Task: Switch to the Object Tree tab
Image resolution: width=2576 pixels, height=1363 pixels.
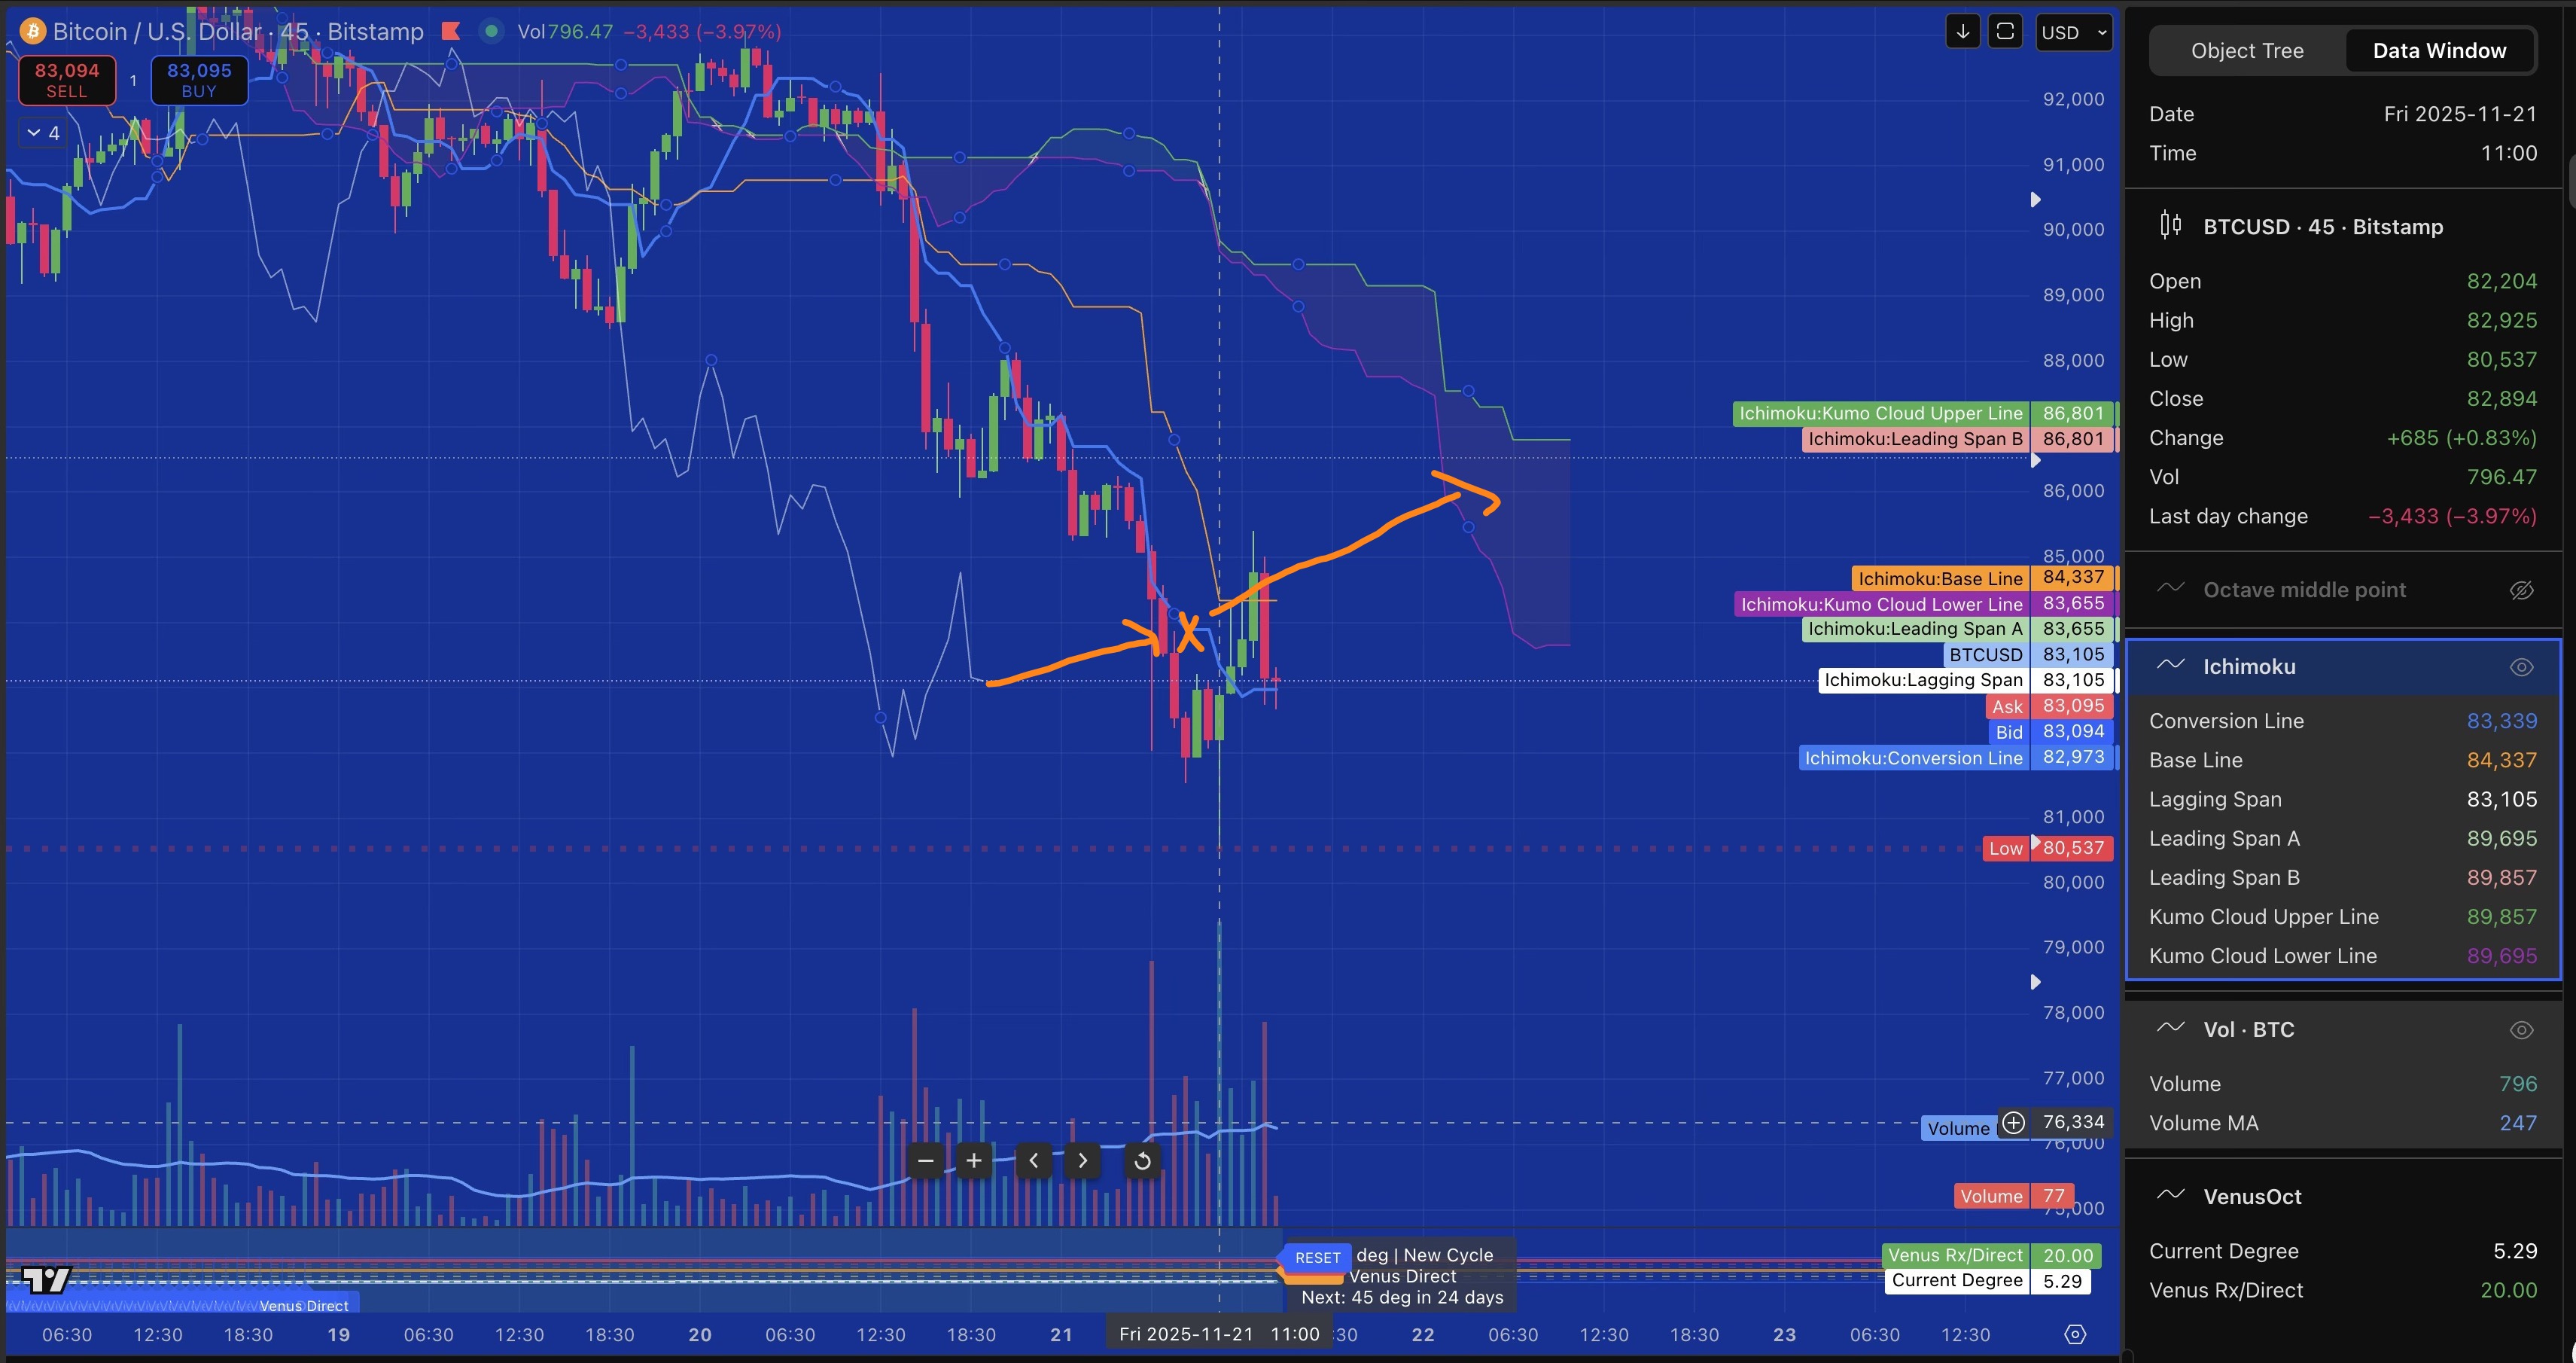Action: 2246,51
